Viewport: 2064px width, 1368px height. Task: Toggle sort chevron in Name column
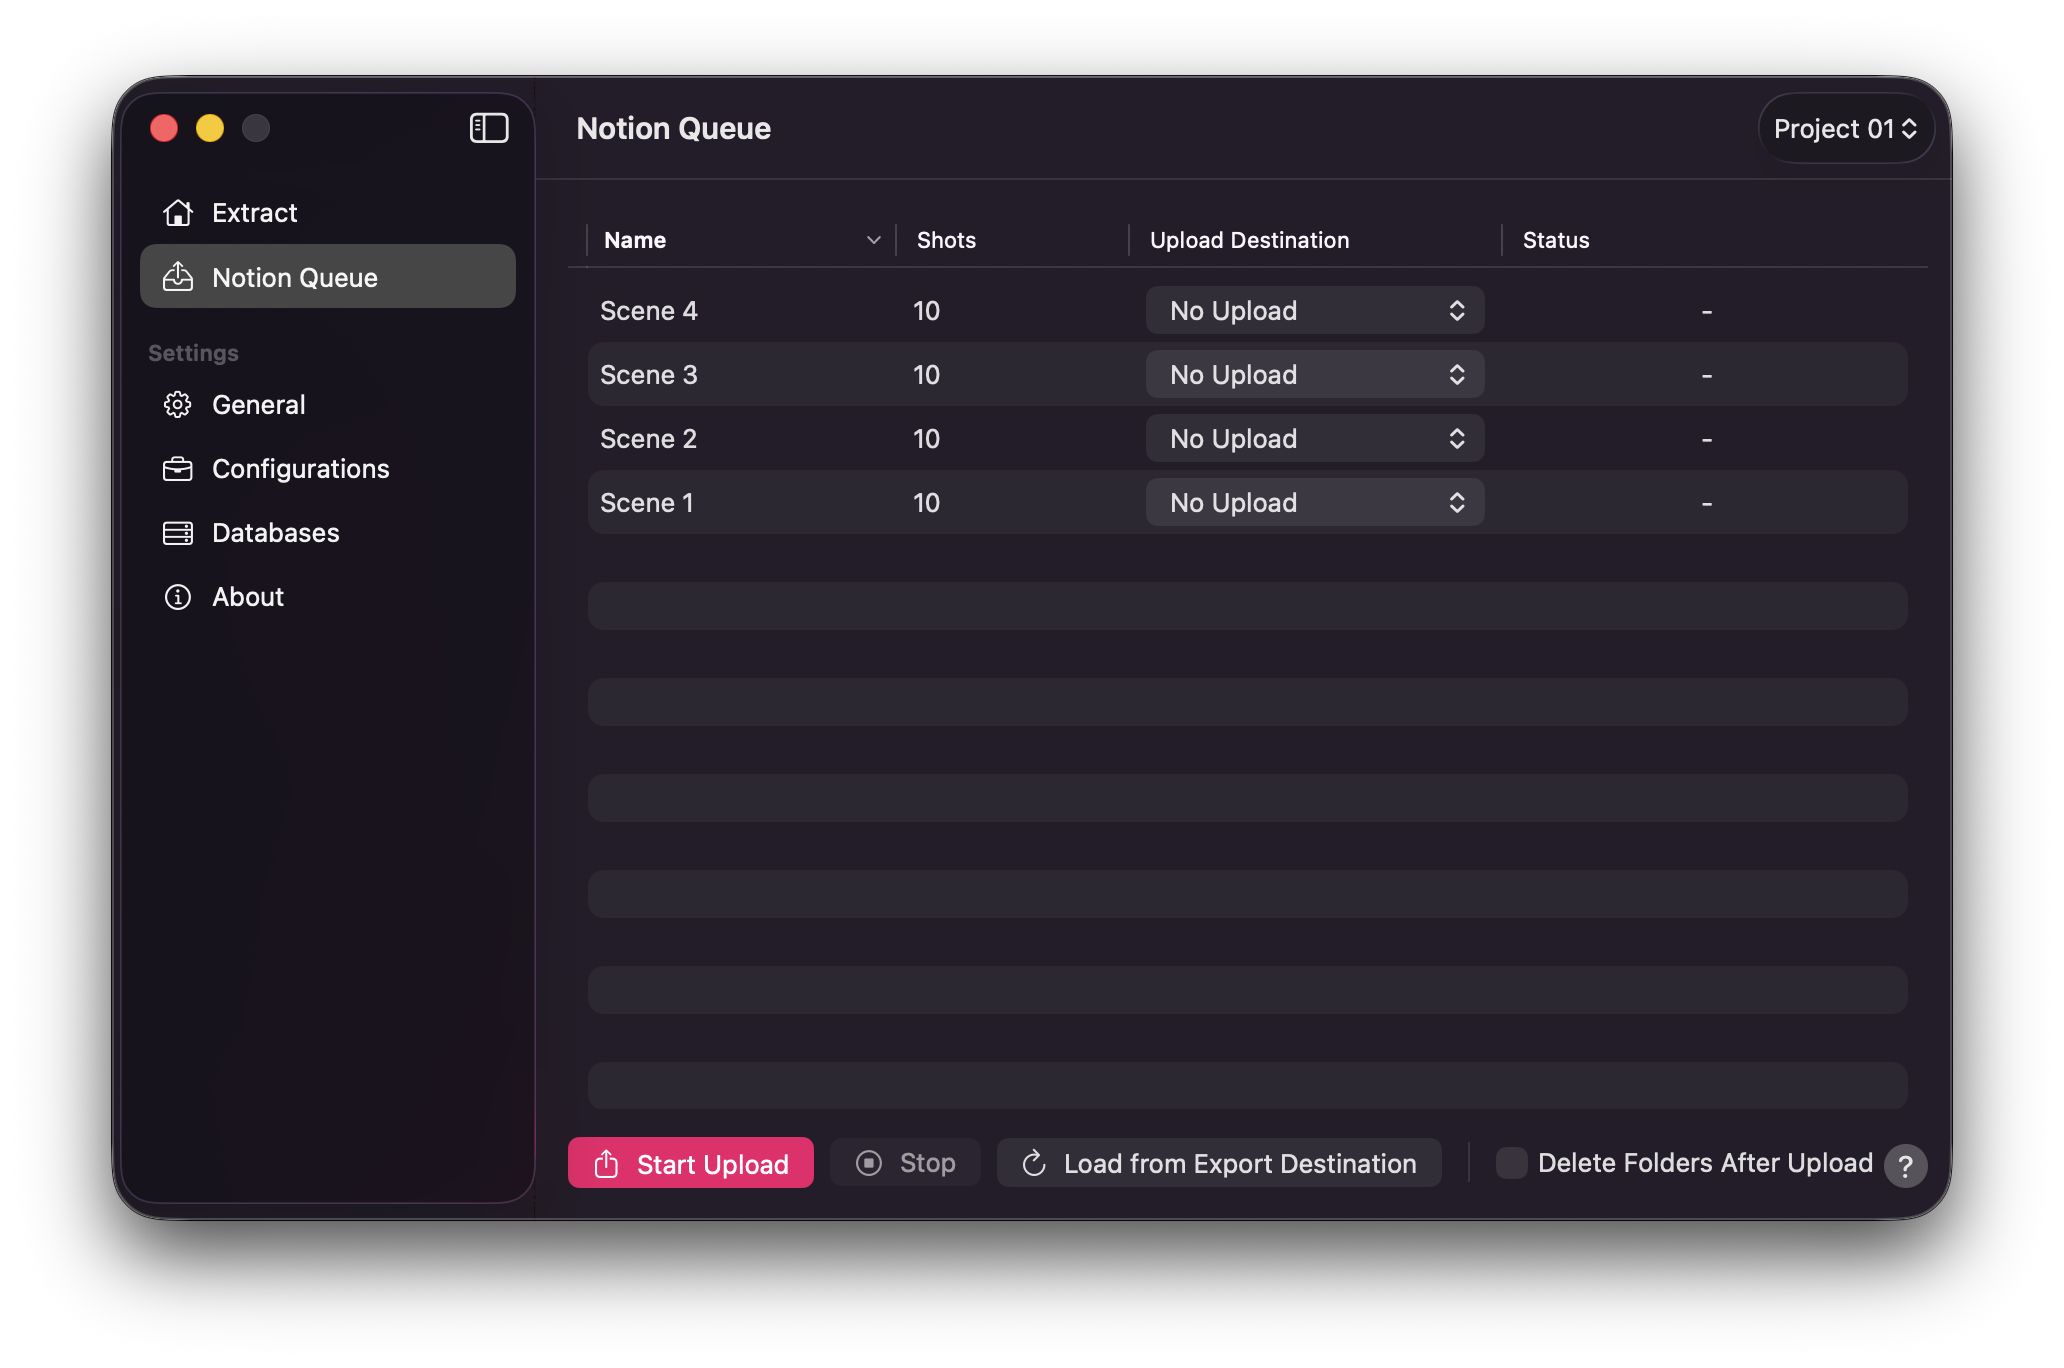(874, 240)
